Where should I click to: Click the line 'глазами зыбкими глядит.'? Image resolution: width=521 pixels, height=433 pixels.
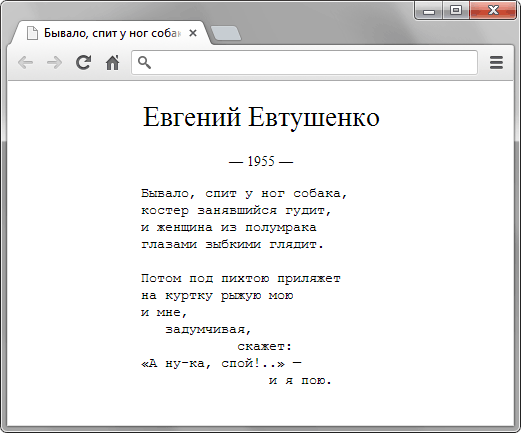pos(232,245)
